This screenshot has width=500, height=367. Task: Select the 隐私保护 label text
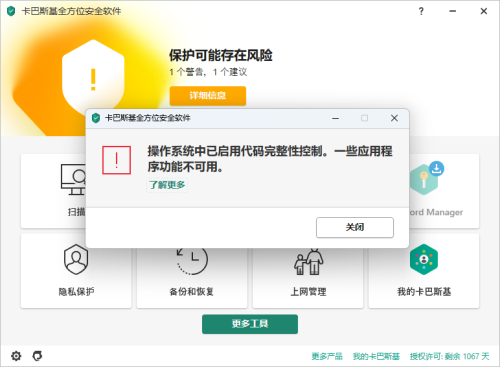[x=76, y=292]
